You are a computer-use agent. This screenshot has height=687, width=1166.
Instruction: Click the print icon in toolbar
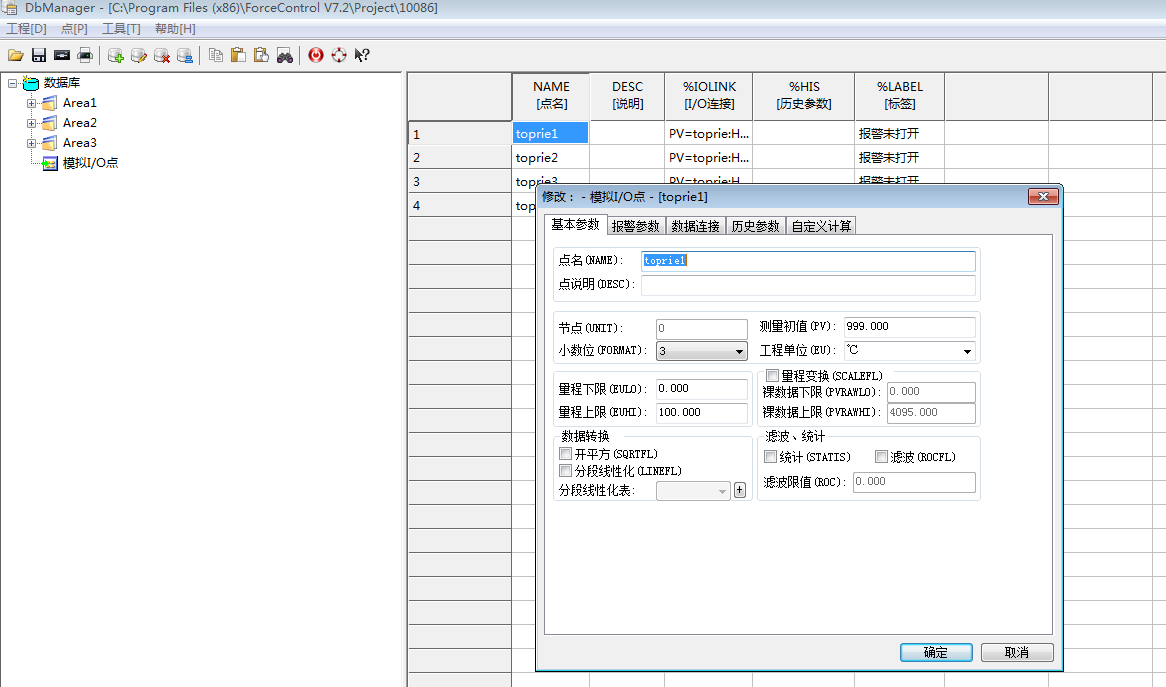(x=85, y=55)
